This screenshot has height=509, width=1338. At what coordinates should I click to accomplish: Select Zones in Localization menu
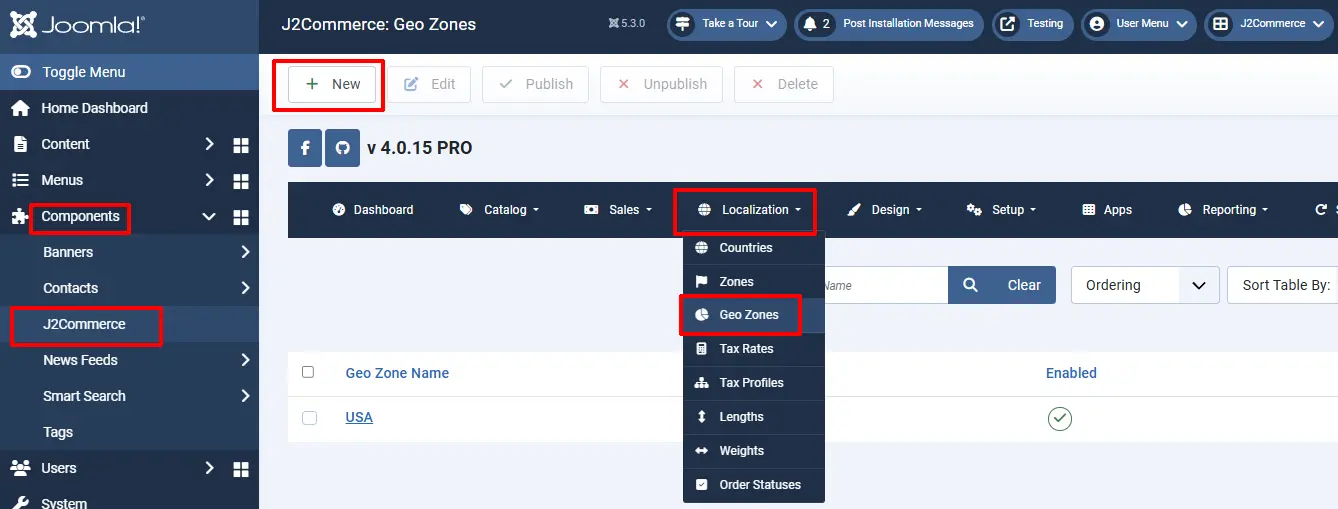pos(754,282)
